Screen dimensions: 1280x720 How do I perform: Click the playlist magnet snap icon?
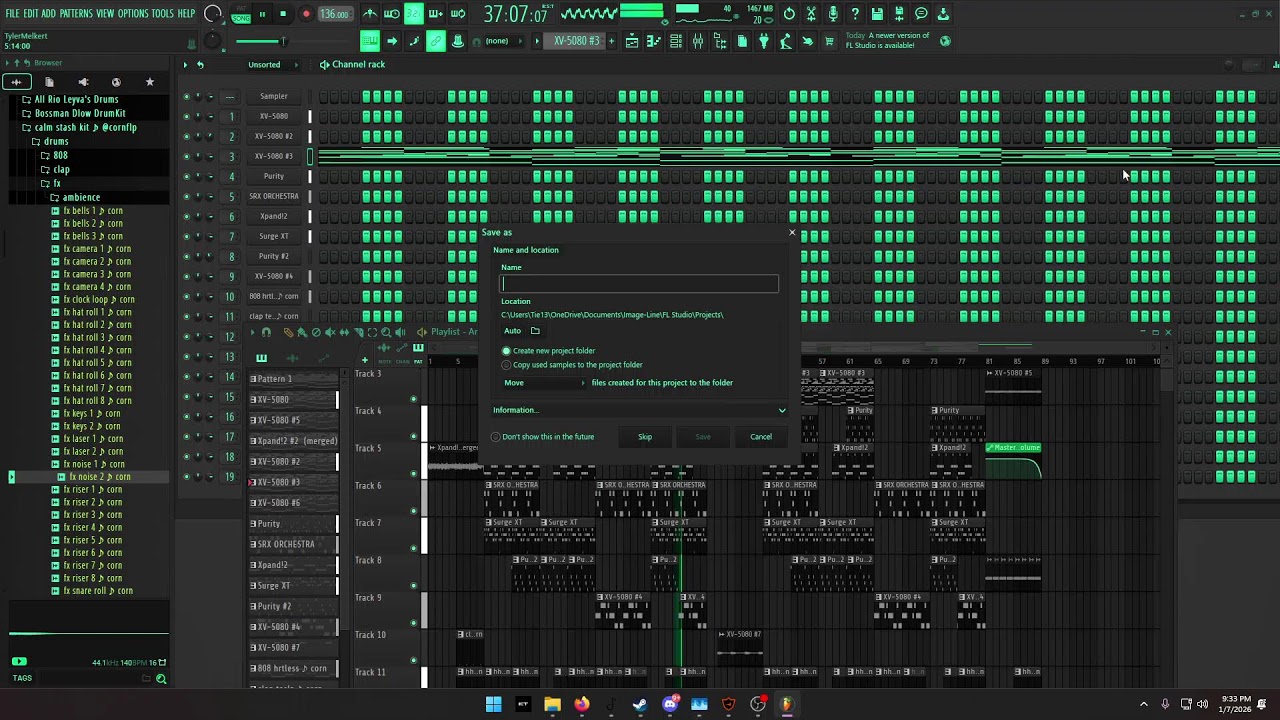tap(266, 332)
